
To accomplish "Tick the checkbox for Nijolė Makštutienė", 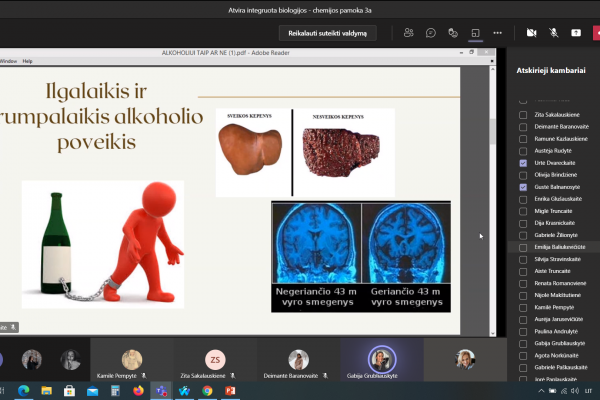I will click(523, 296).
